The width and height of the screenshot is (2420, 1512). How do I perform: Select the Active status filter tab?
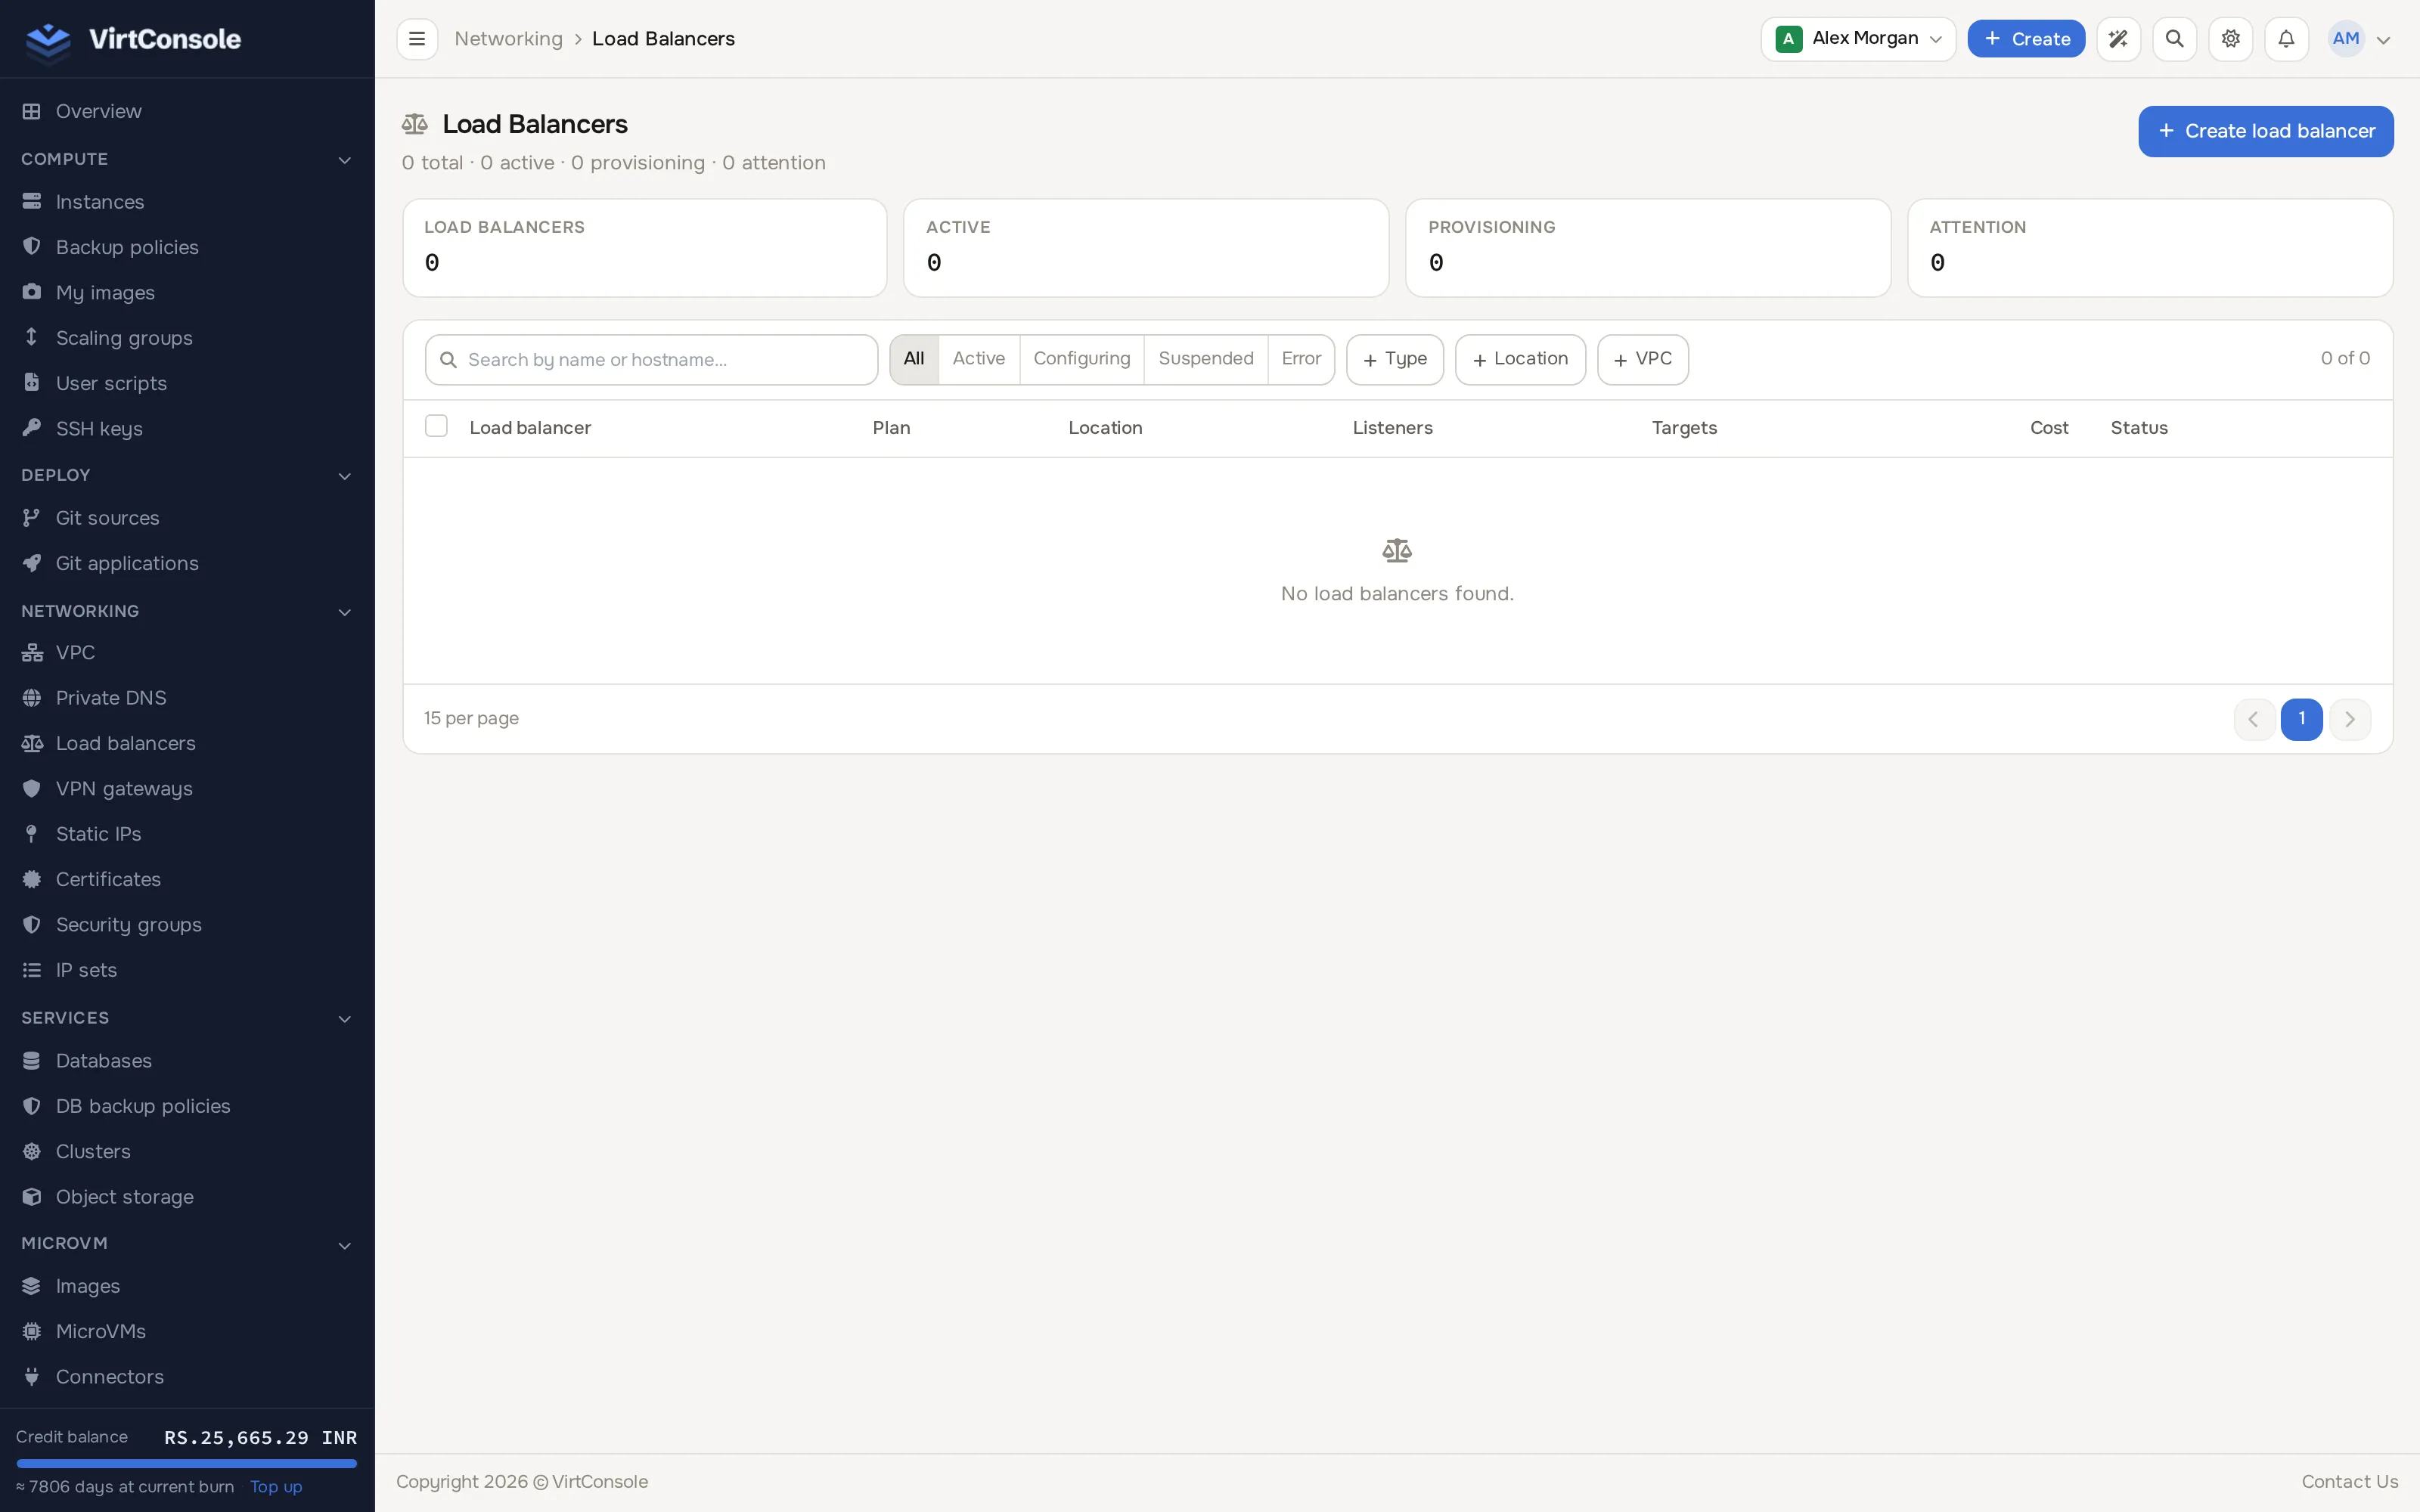pos(978,359)
